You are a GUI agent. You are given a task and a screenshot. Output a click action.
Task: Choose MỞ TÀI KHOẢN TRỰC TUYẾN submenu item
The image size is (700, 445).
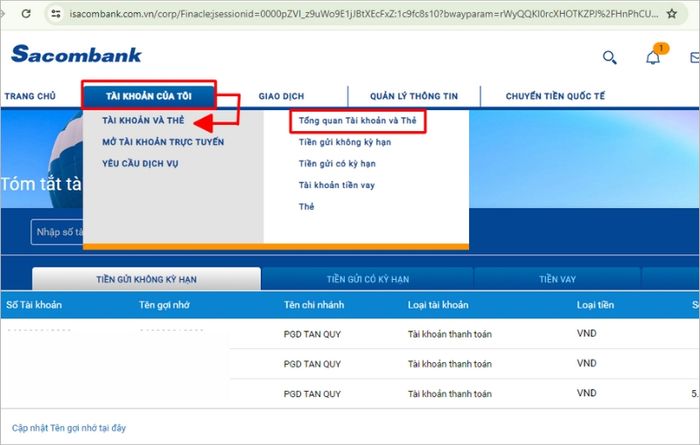[163, 142]
